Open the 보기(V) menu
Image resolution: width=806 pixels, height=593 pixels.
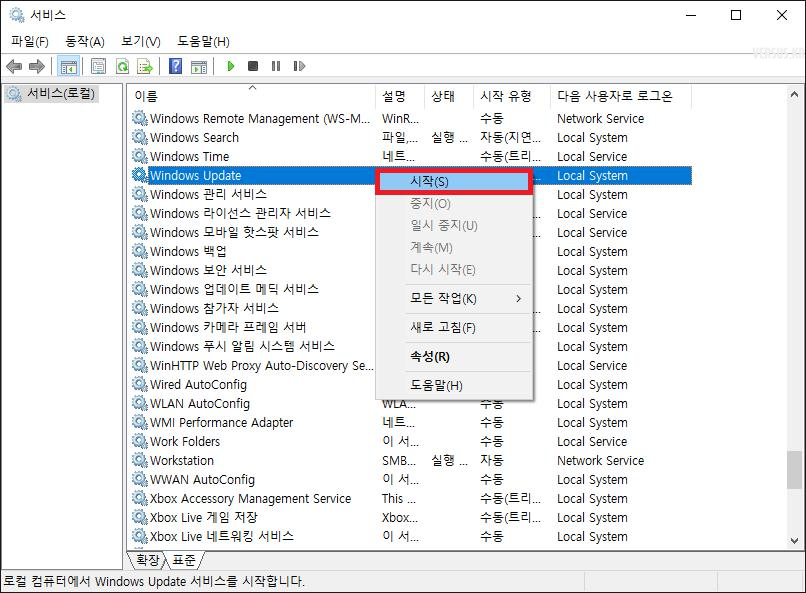(140, 41)
